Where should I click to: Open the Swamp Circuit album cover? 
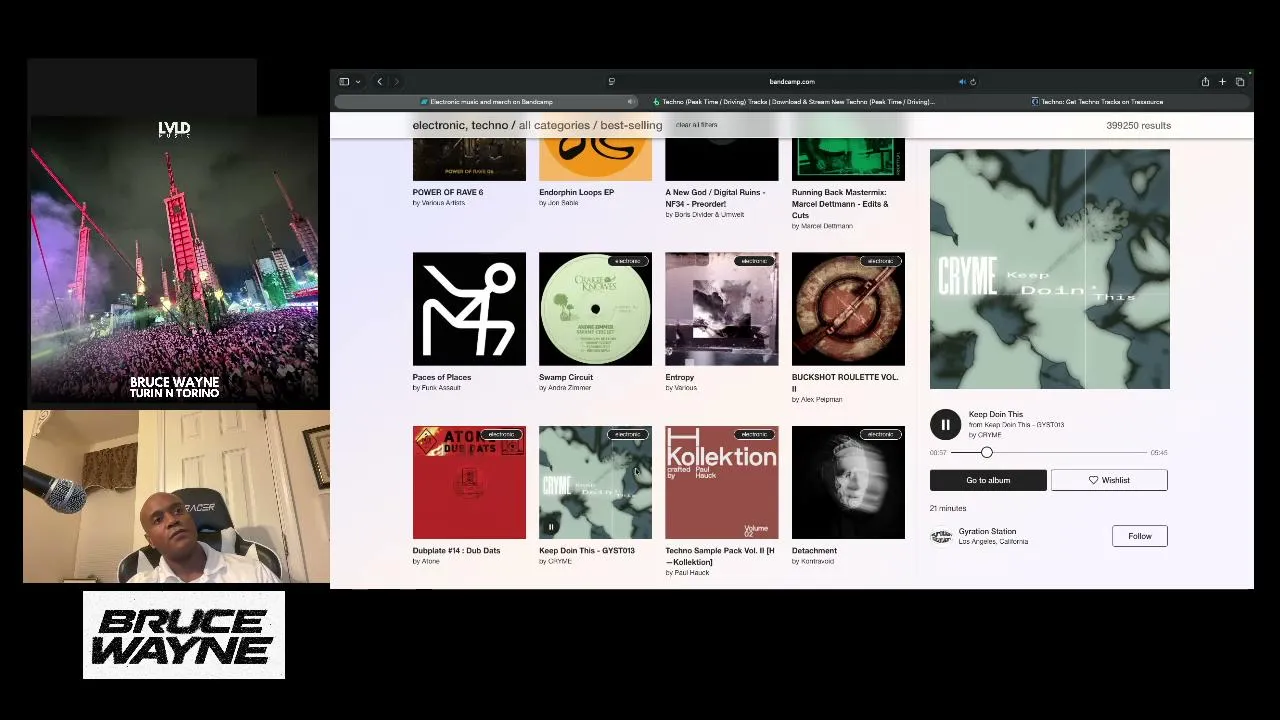point(595,309)
